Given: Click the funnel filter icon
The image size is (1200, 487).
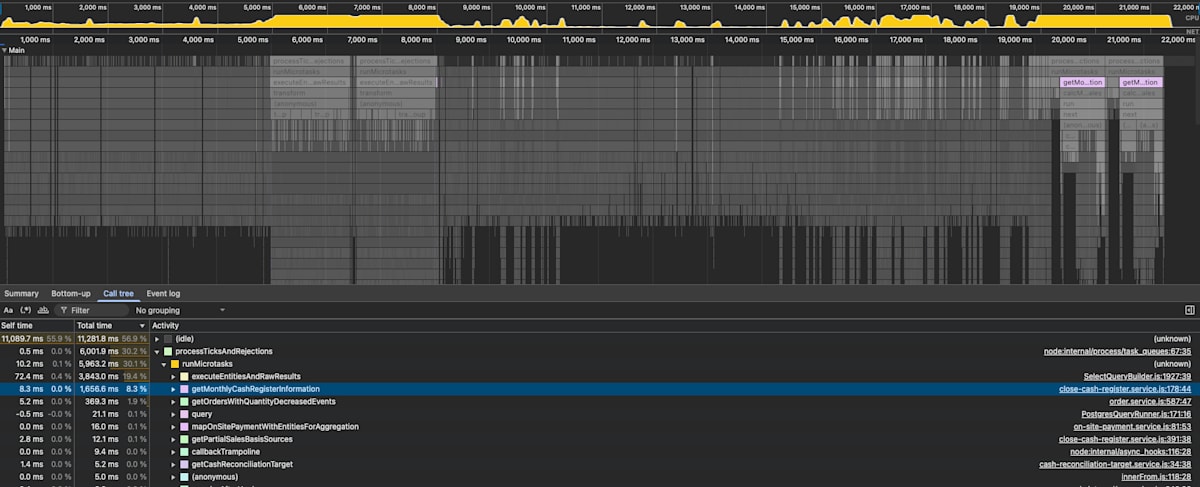Looking at the screenshot, I should tap(63, 311).
